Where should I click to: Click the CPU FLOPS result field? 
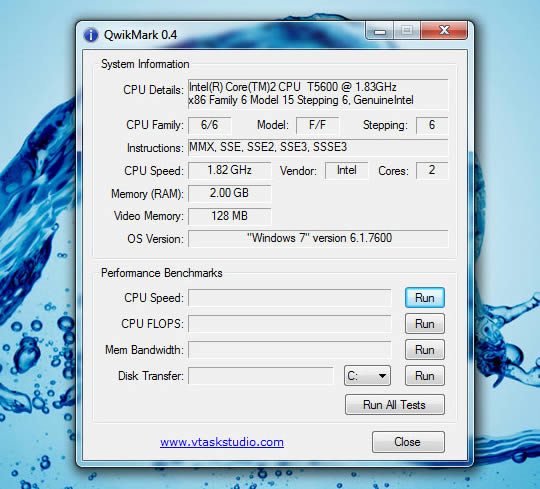pos(290,324)
